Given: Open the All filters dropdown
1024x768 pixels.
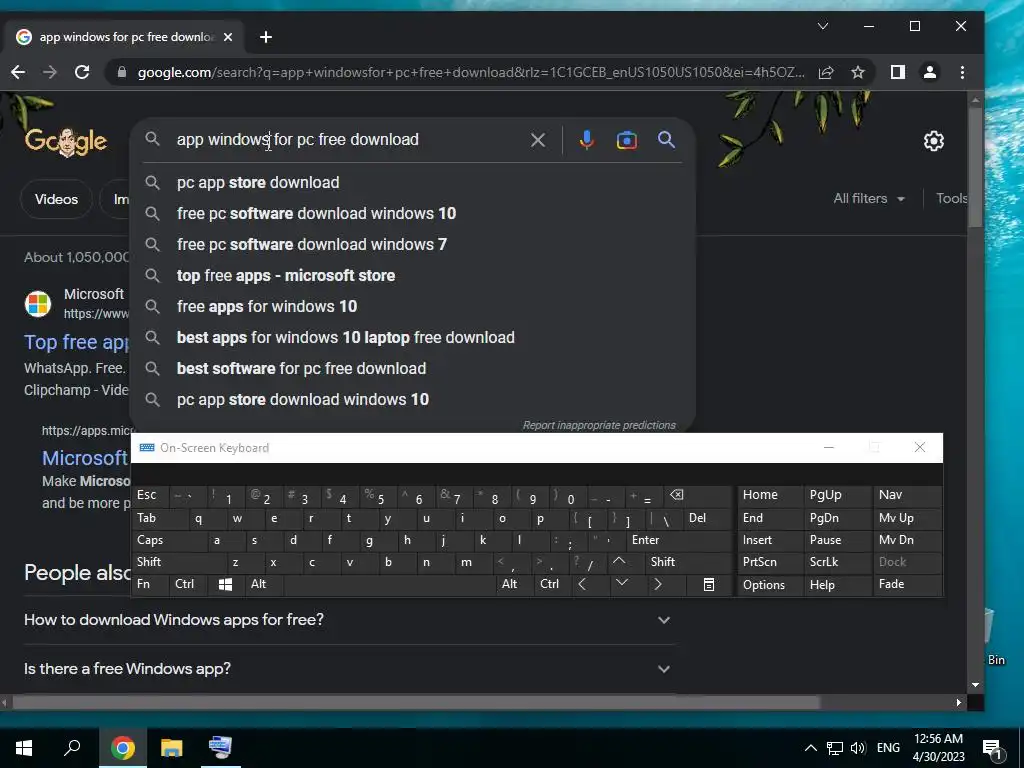Looking at the screenshot, I should click(x=869, y=199).
